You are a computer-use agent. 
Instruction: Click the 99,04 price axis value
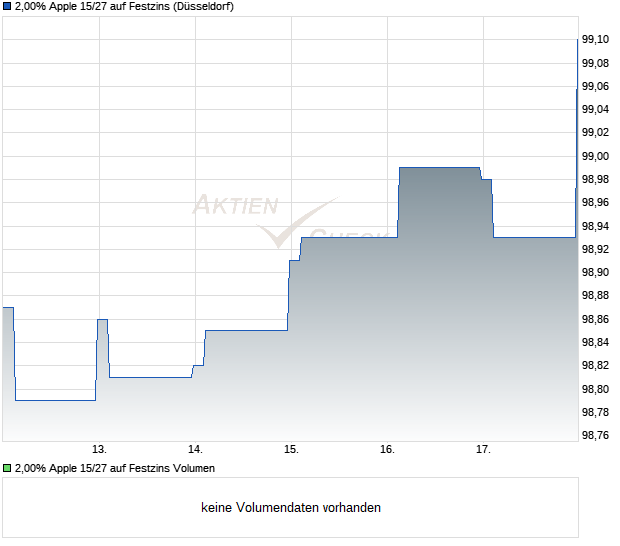(595, 110)
